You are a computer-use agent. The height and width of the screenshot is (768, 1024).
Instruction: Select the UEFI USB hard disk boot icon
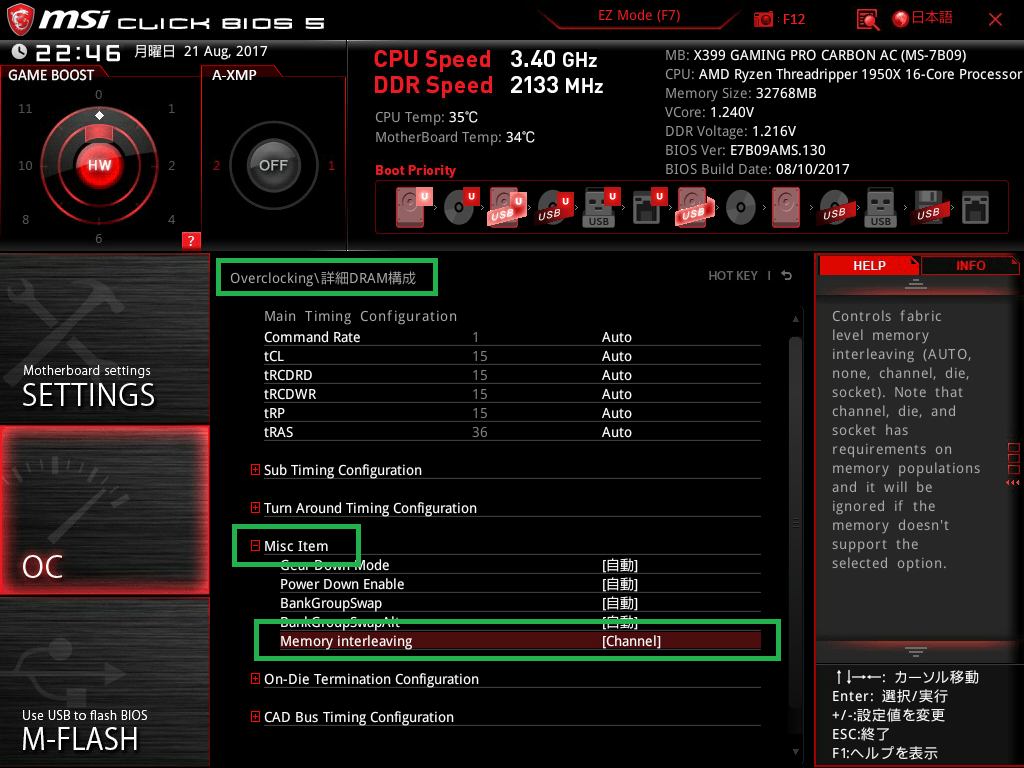[507, 208]
